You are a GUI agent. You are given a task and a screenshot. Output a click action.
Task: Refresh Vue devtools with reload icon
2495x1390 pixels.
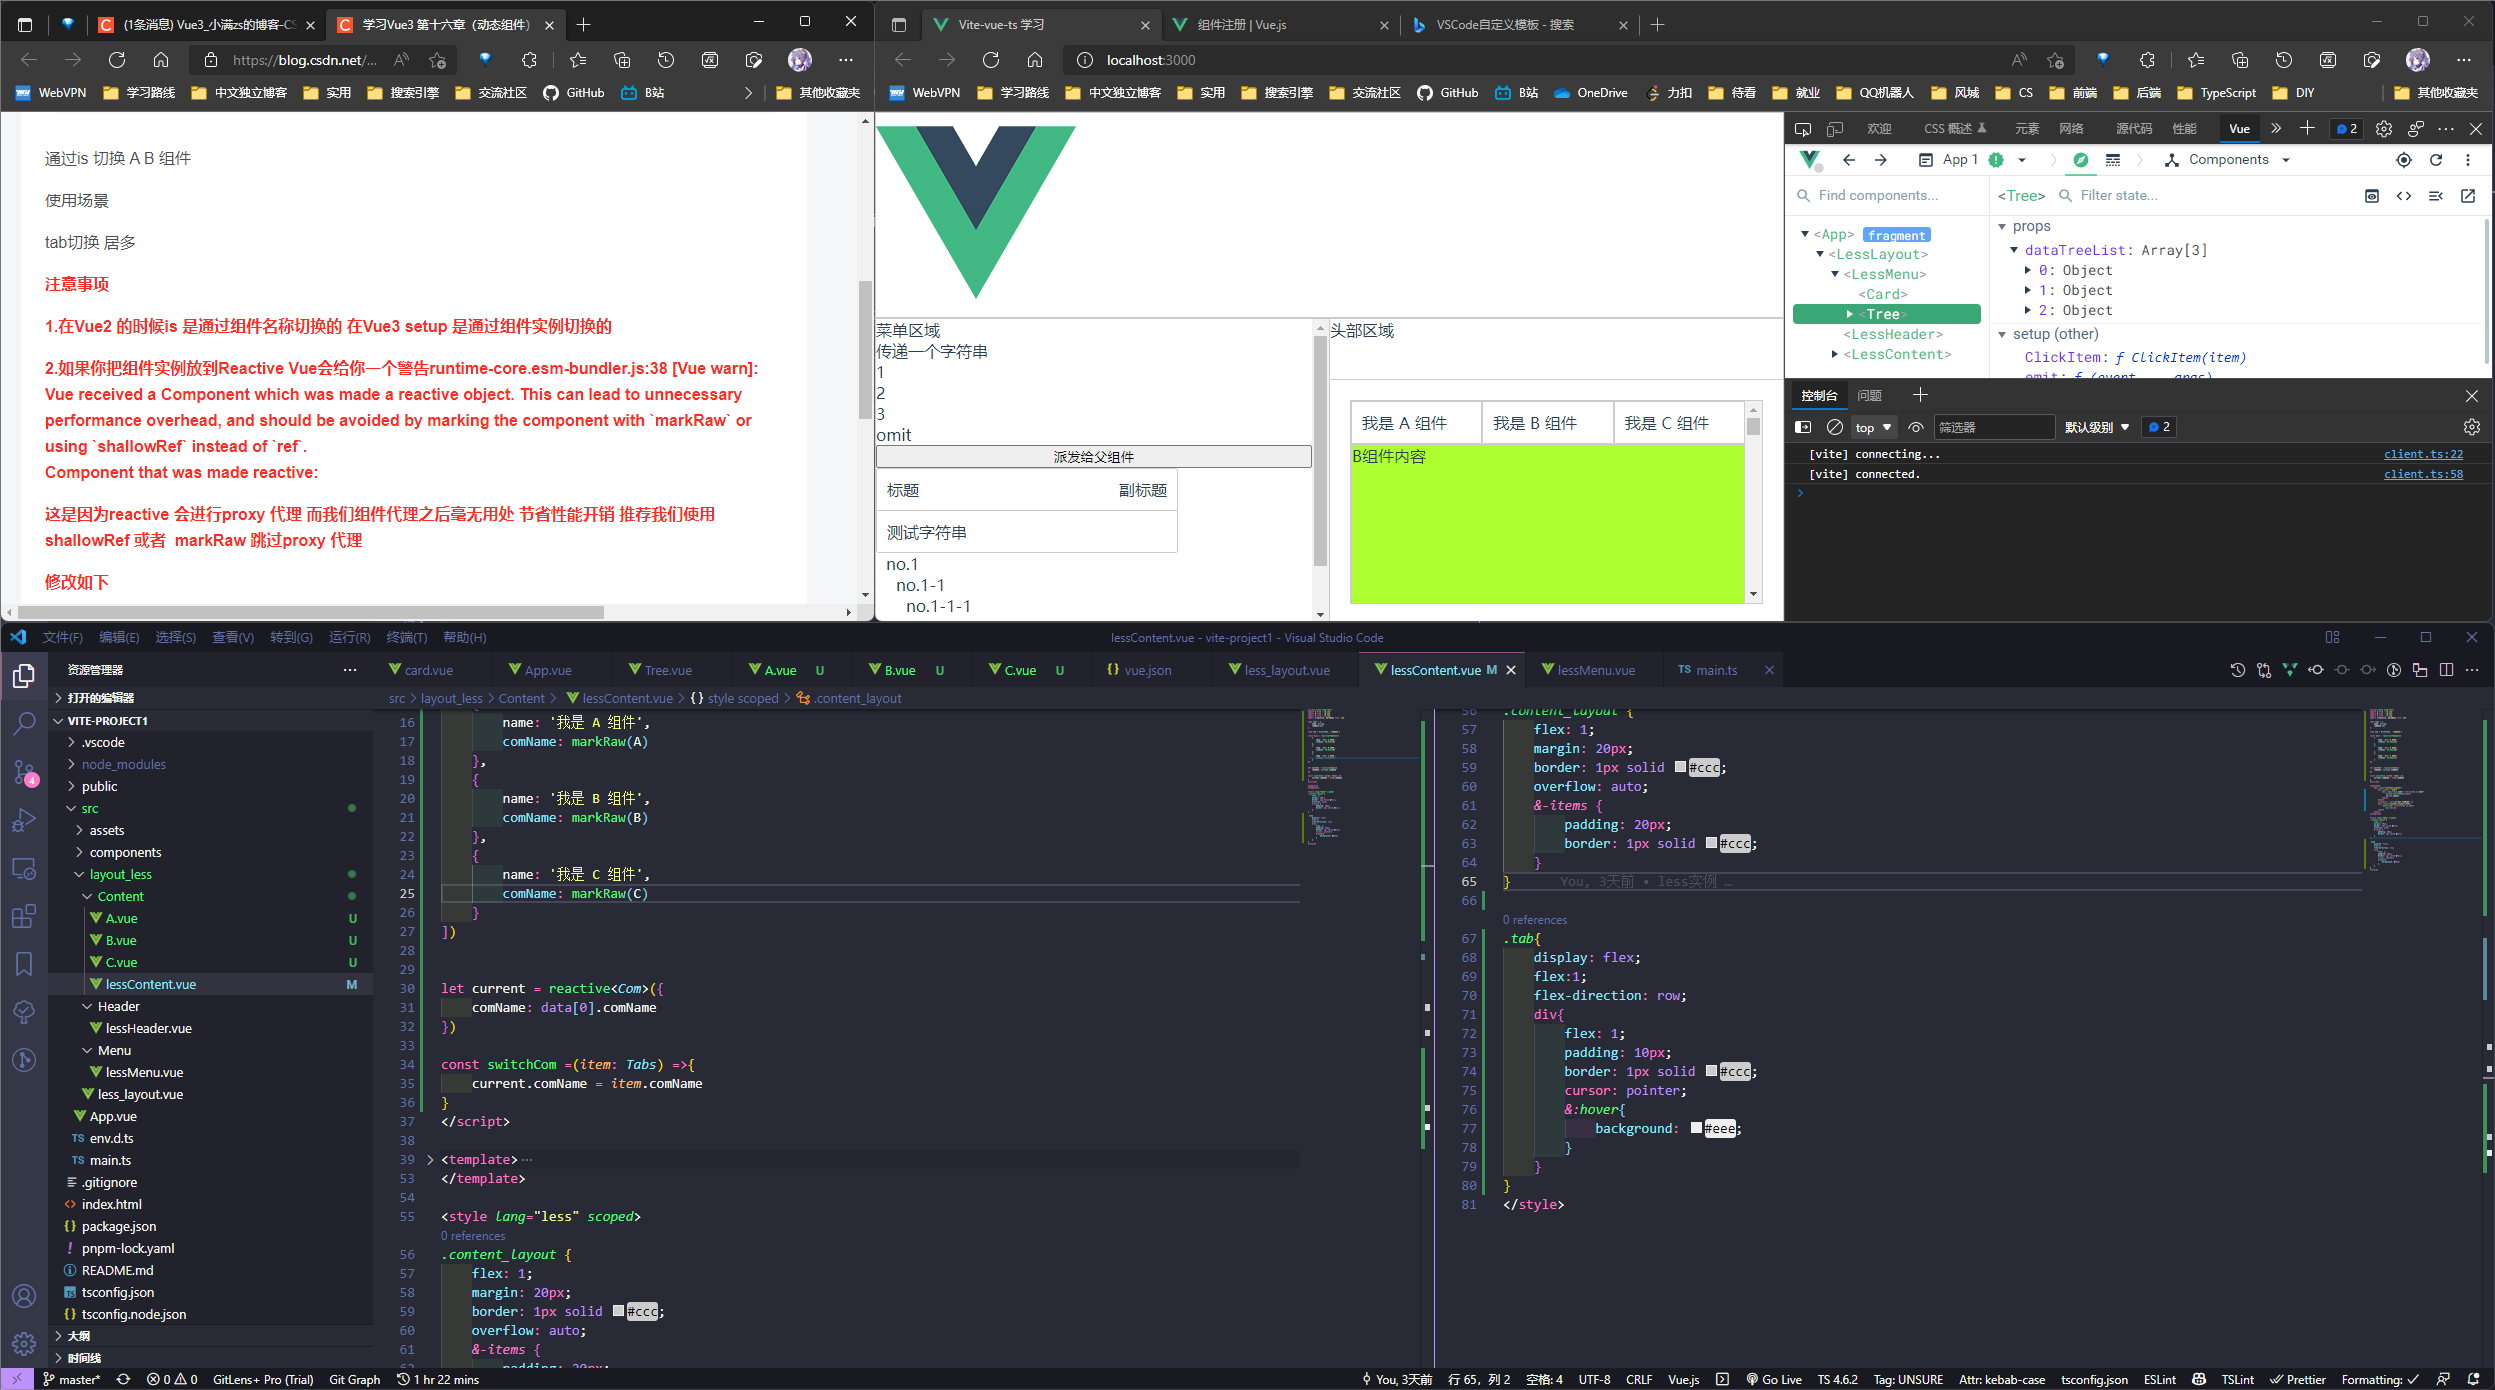click(x=2436, y=160)
